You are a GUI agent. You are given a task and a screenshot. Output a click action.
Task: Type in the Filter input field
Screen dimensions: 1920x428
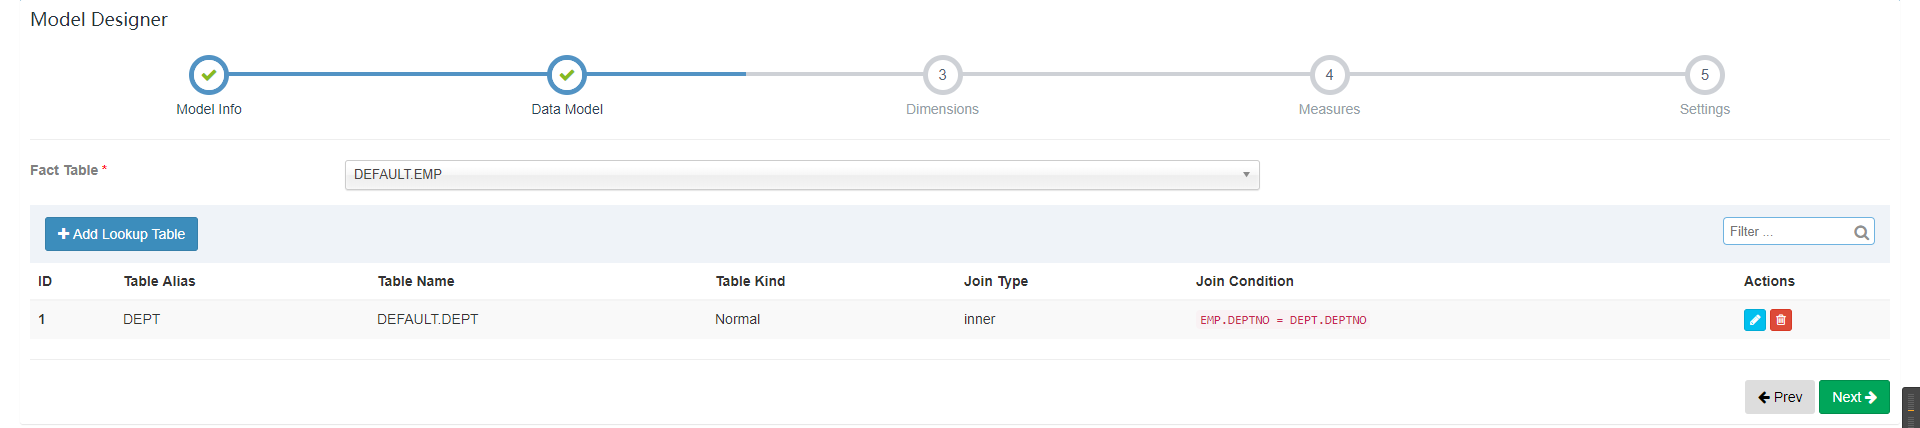pyautogui.click(x=1786, y=232)
